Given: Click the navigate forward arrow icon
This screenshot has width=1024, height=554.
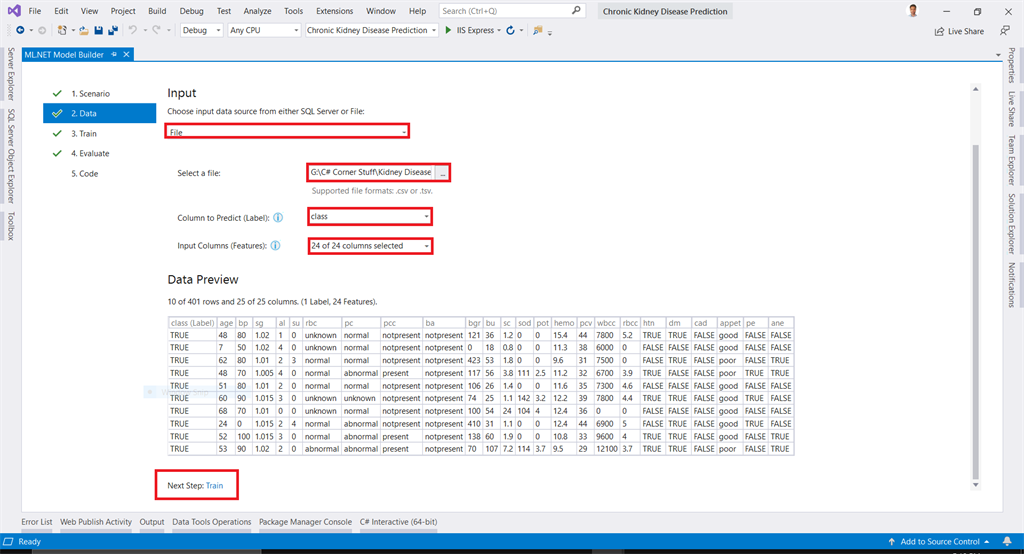Looking at the screenshot, I should [x=42, y=30].
